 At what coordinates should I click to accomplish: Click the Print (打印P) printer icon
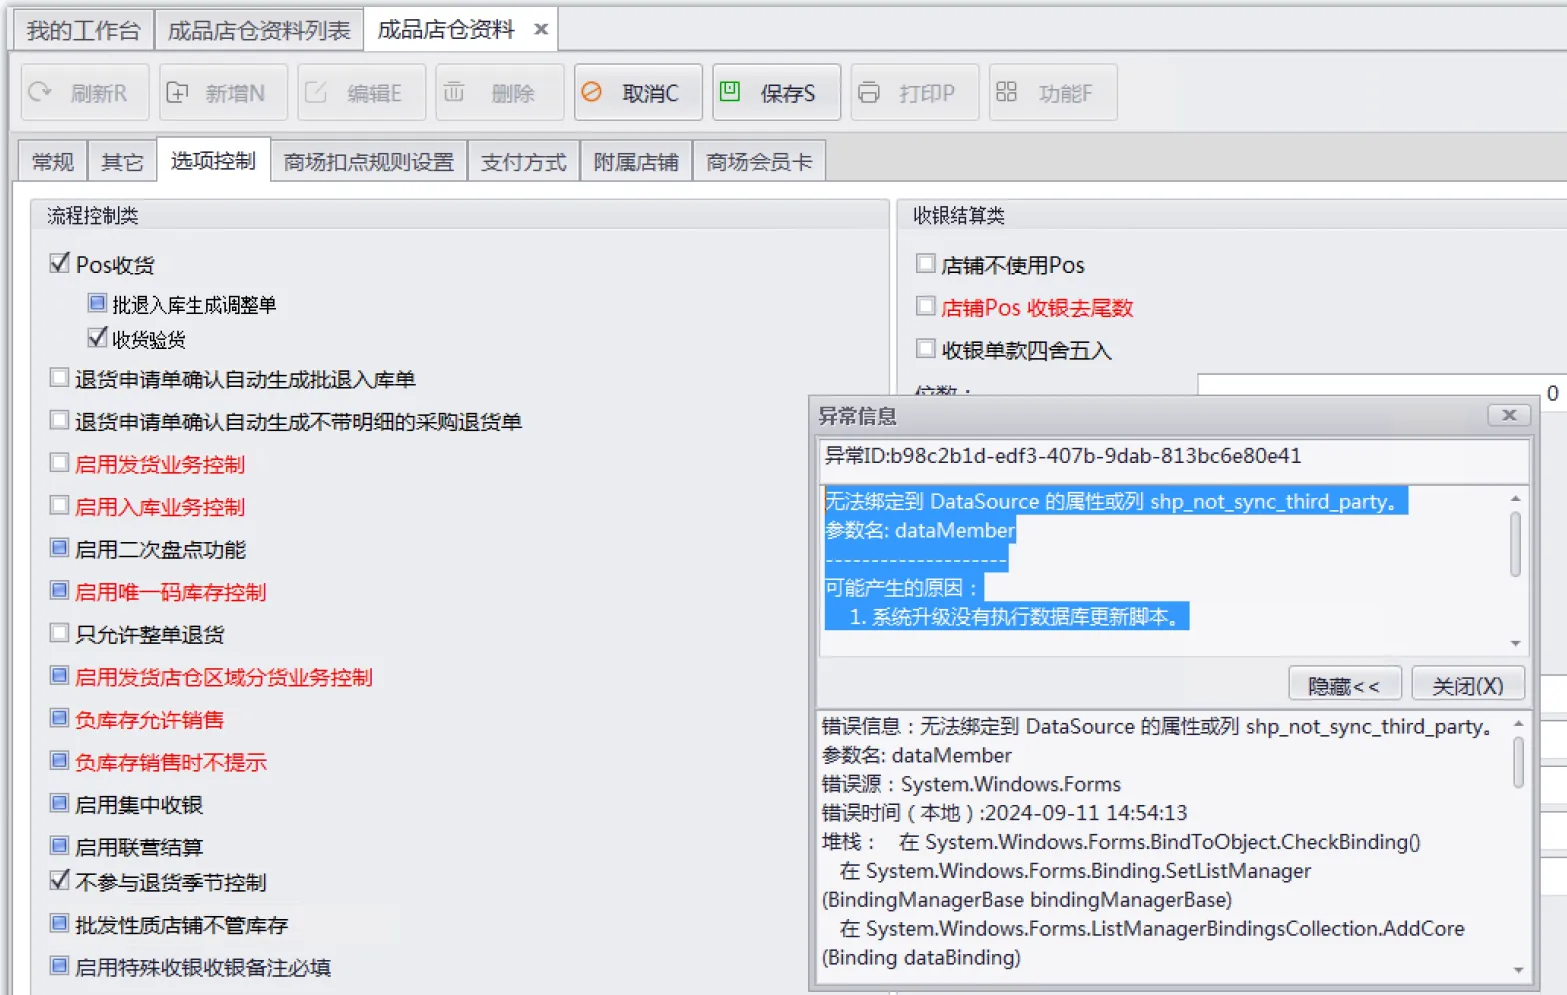(x=869, y=92)
